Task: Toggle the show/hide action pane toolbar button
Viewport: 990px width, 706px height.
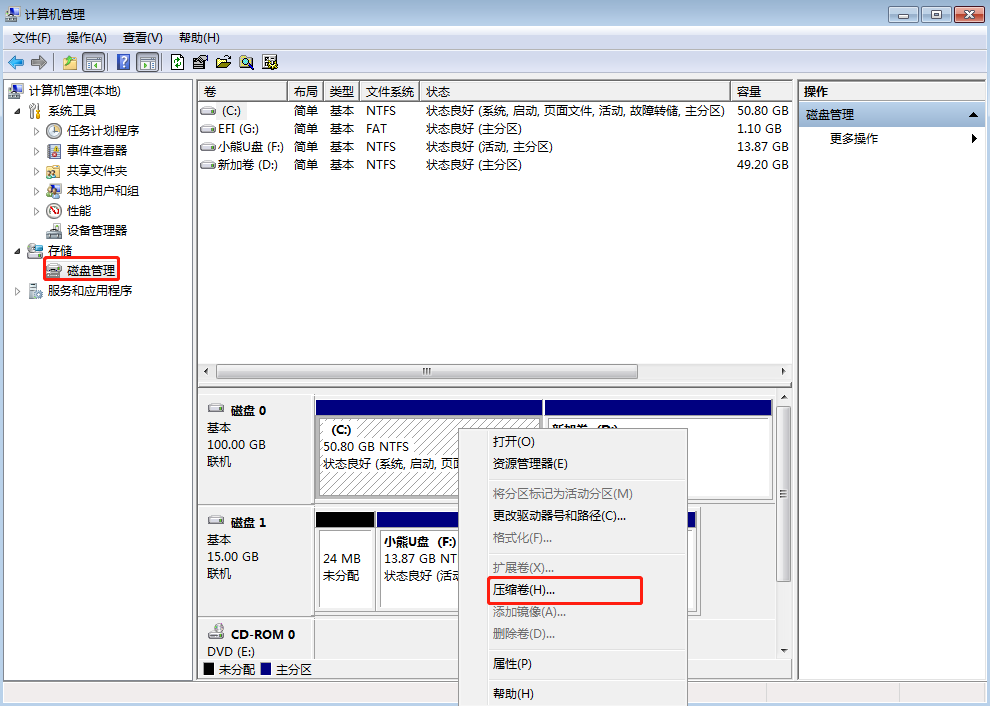Action: click(x=147, y=62)
